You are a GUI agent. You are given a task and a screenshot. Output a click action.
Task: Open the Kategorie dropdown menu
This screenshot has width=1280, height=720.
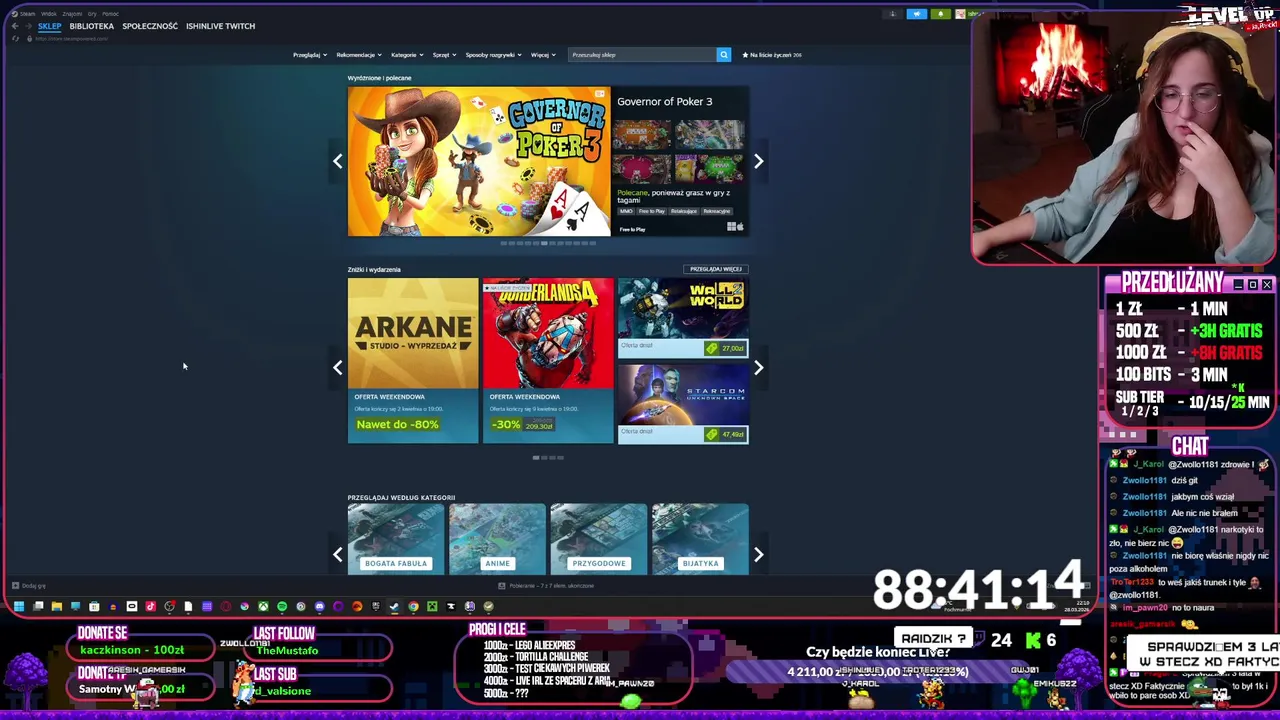tap(407, 55)
